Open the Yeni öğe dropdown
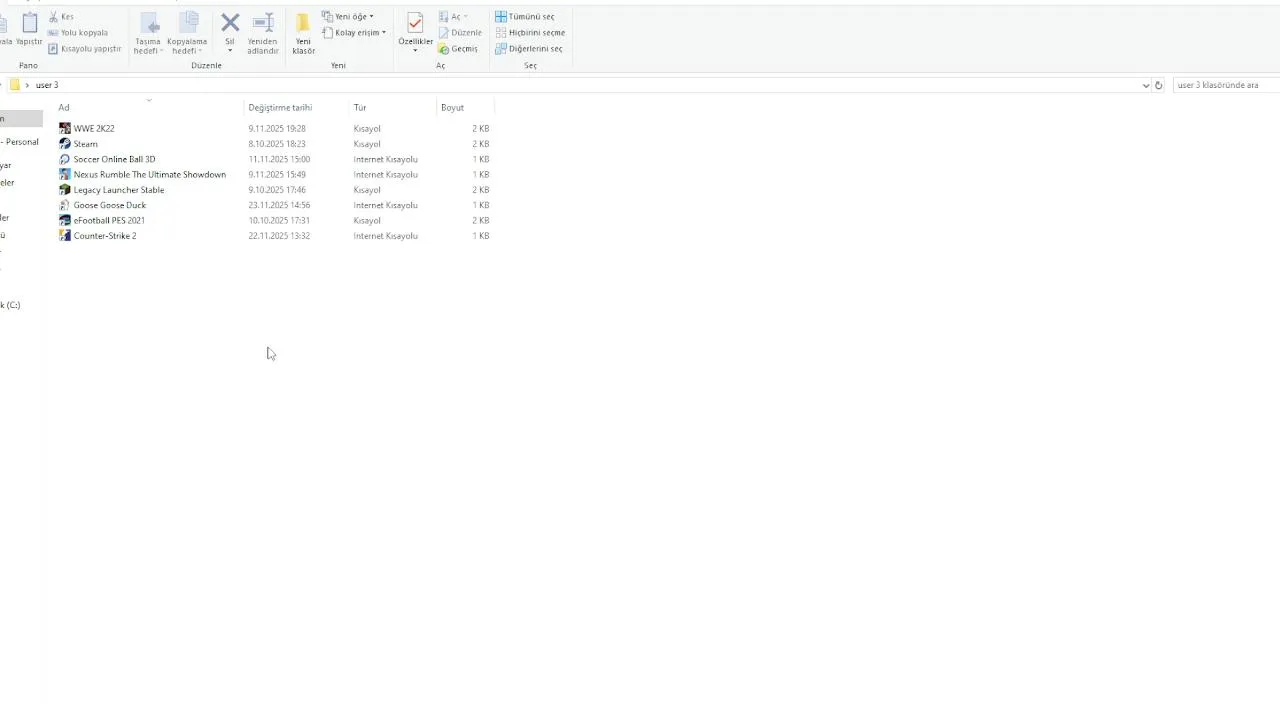Image resolution: width=1280 pixels, height=720 pixels. coord(348,17)
